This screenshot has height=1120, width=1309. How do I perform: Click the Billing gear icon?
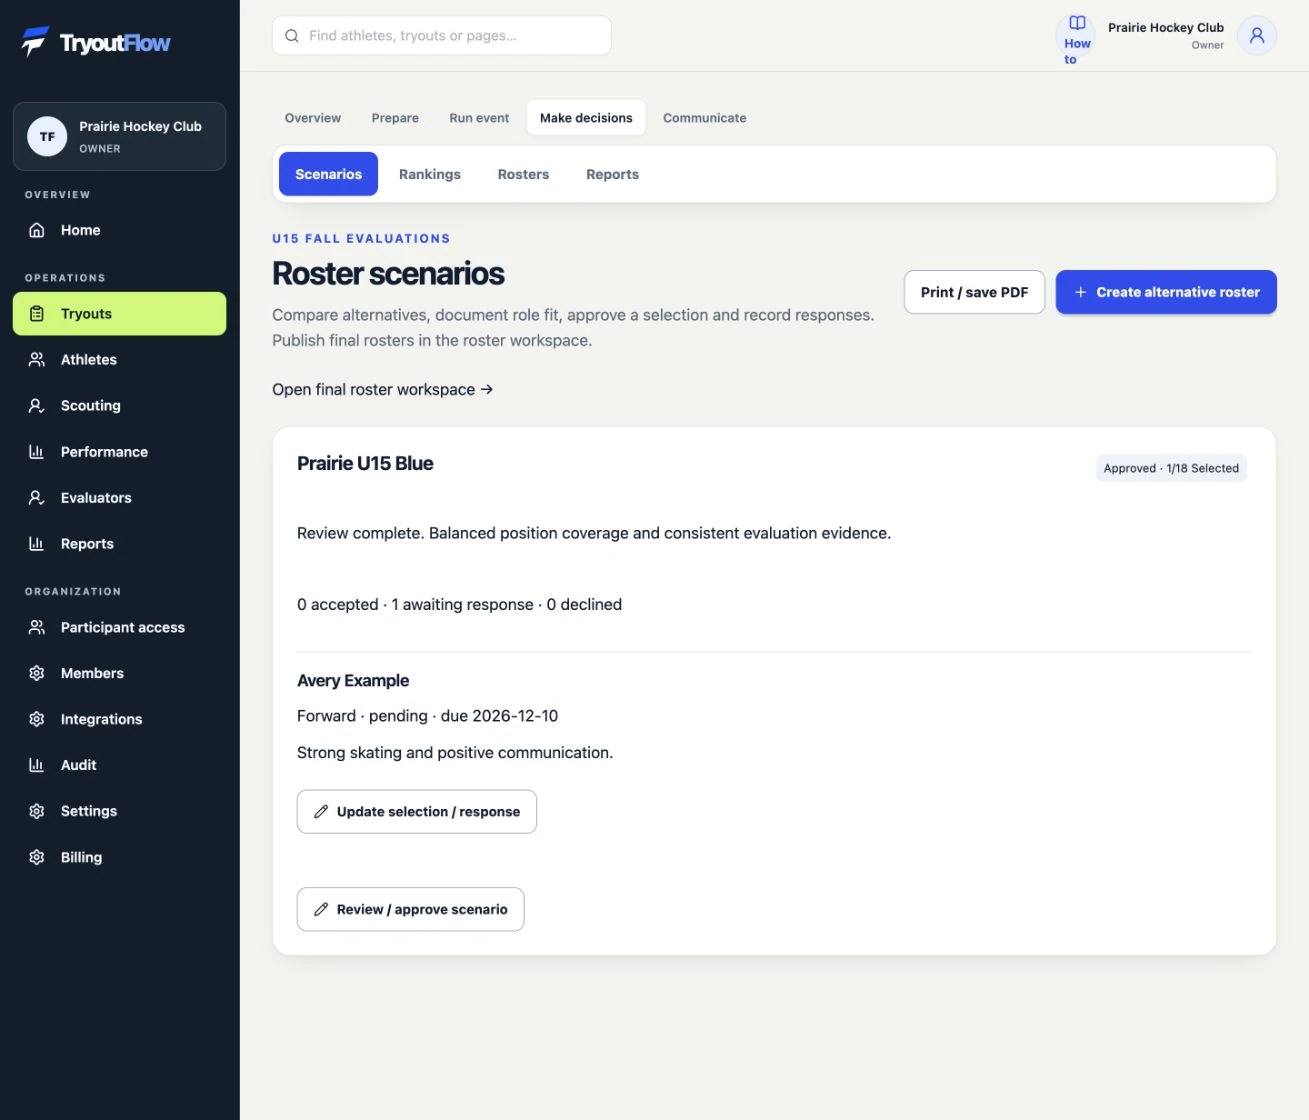pyautogui.click(x=37, y=858)
